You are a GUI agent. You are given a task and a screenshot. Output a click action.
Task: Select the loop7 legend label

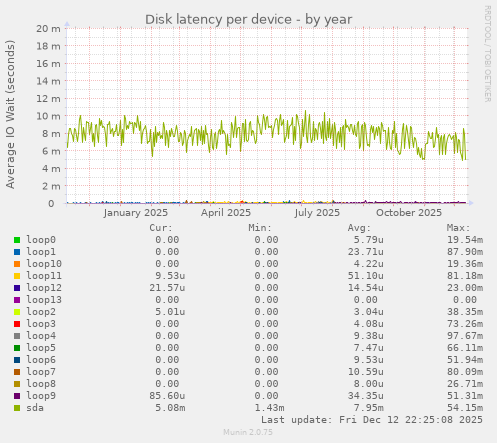coord(41,372)
